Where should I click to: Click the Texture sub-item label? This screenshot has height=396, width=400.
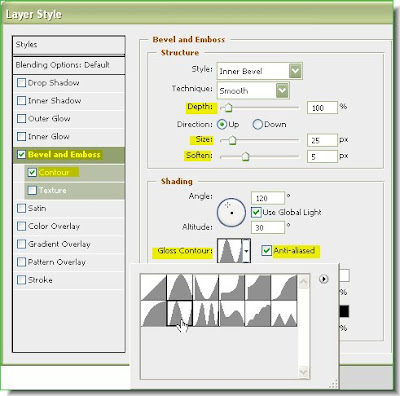52,190
